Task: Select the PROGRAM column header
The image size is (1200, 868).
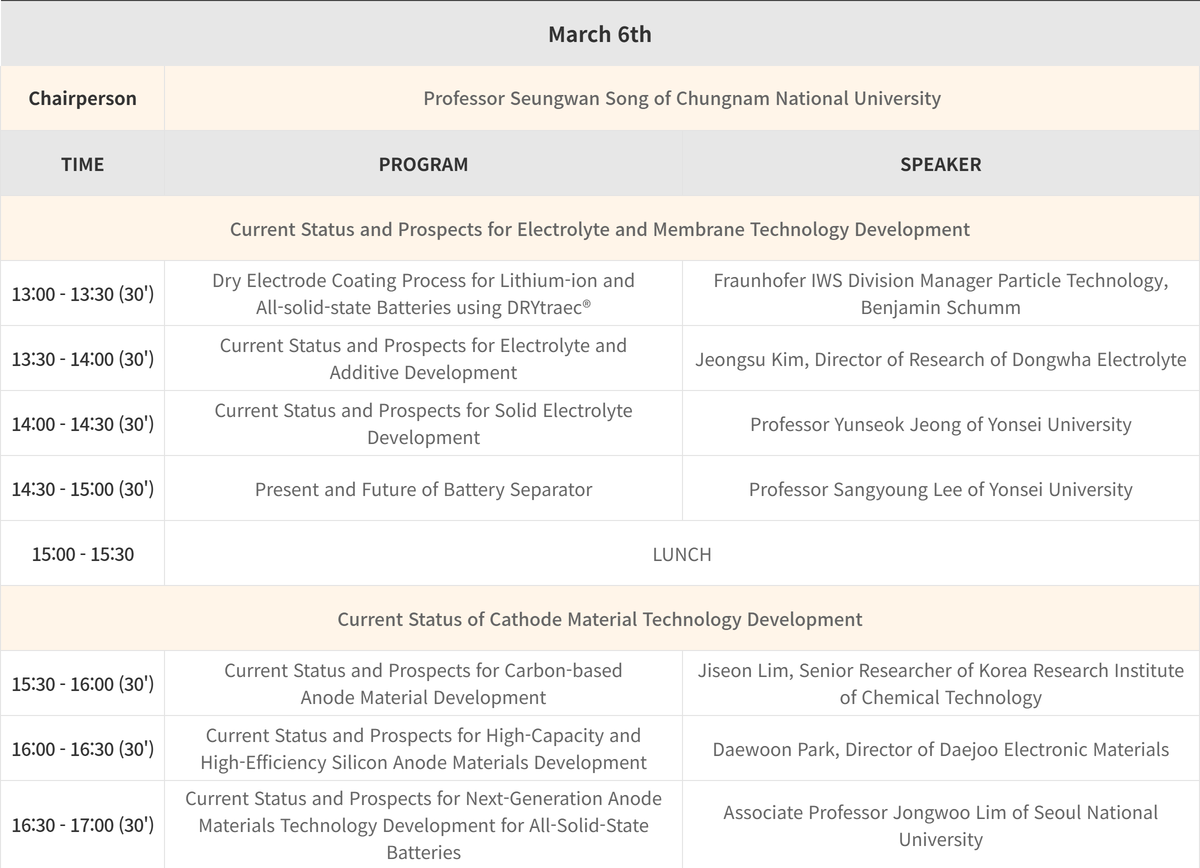Action: 423,164
